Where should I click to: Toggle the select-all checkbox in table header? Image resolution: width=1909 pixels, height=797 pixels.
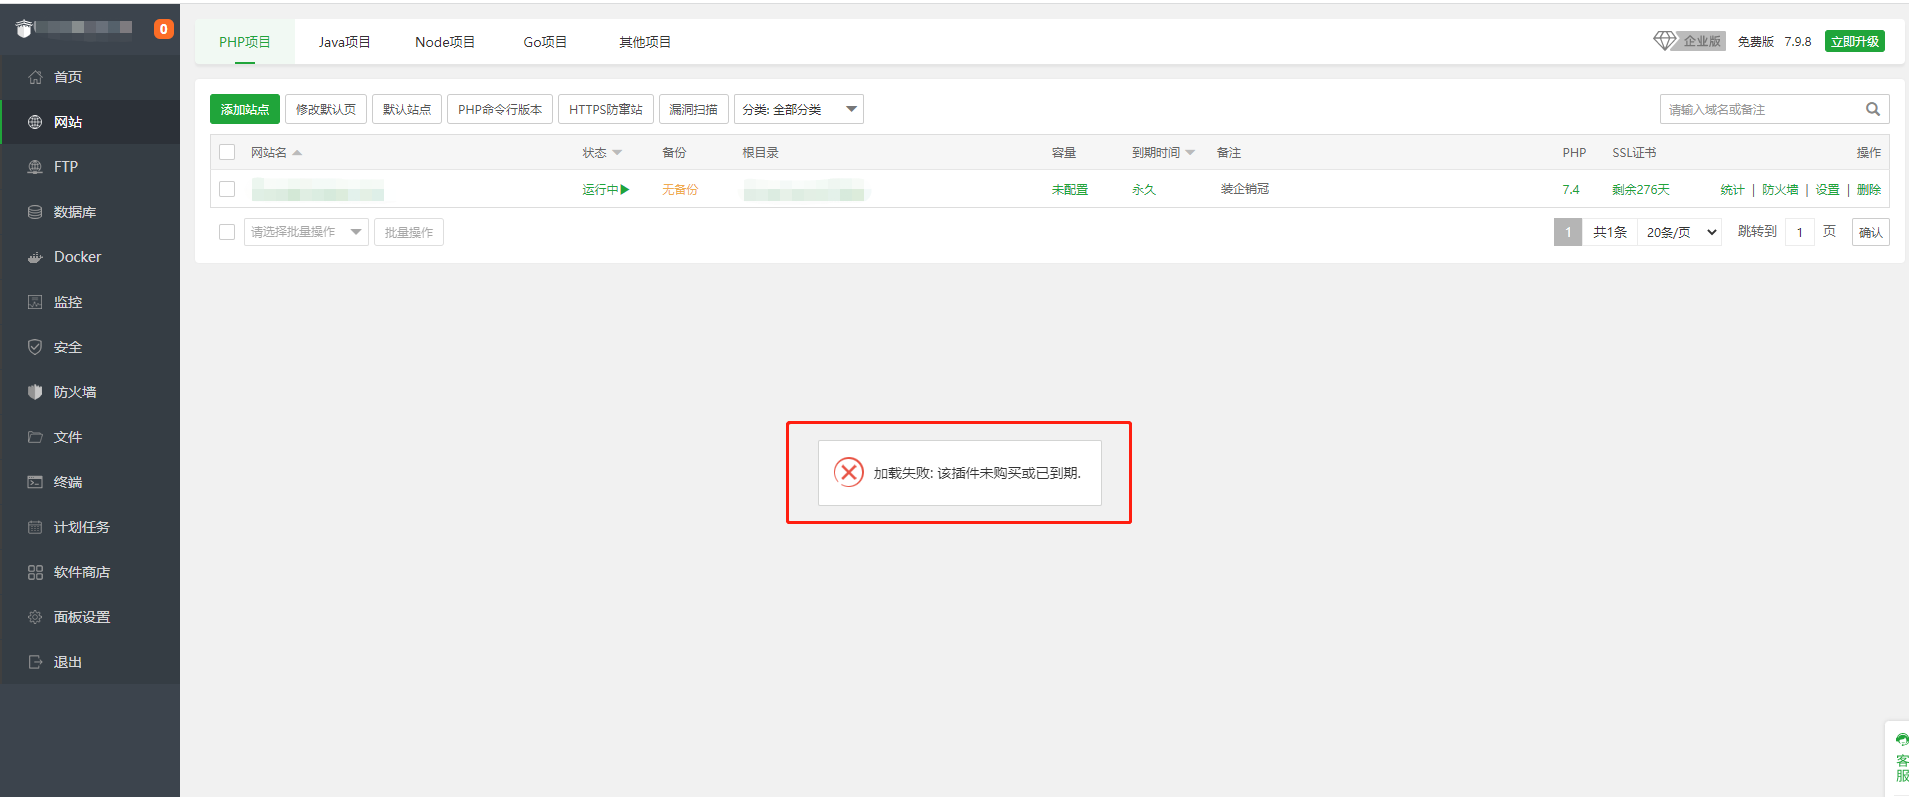[x=227, y=152]
